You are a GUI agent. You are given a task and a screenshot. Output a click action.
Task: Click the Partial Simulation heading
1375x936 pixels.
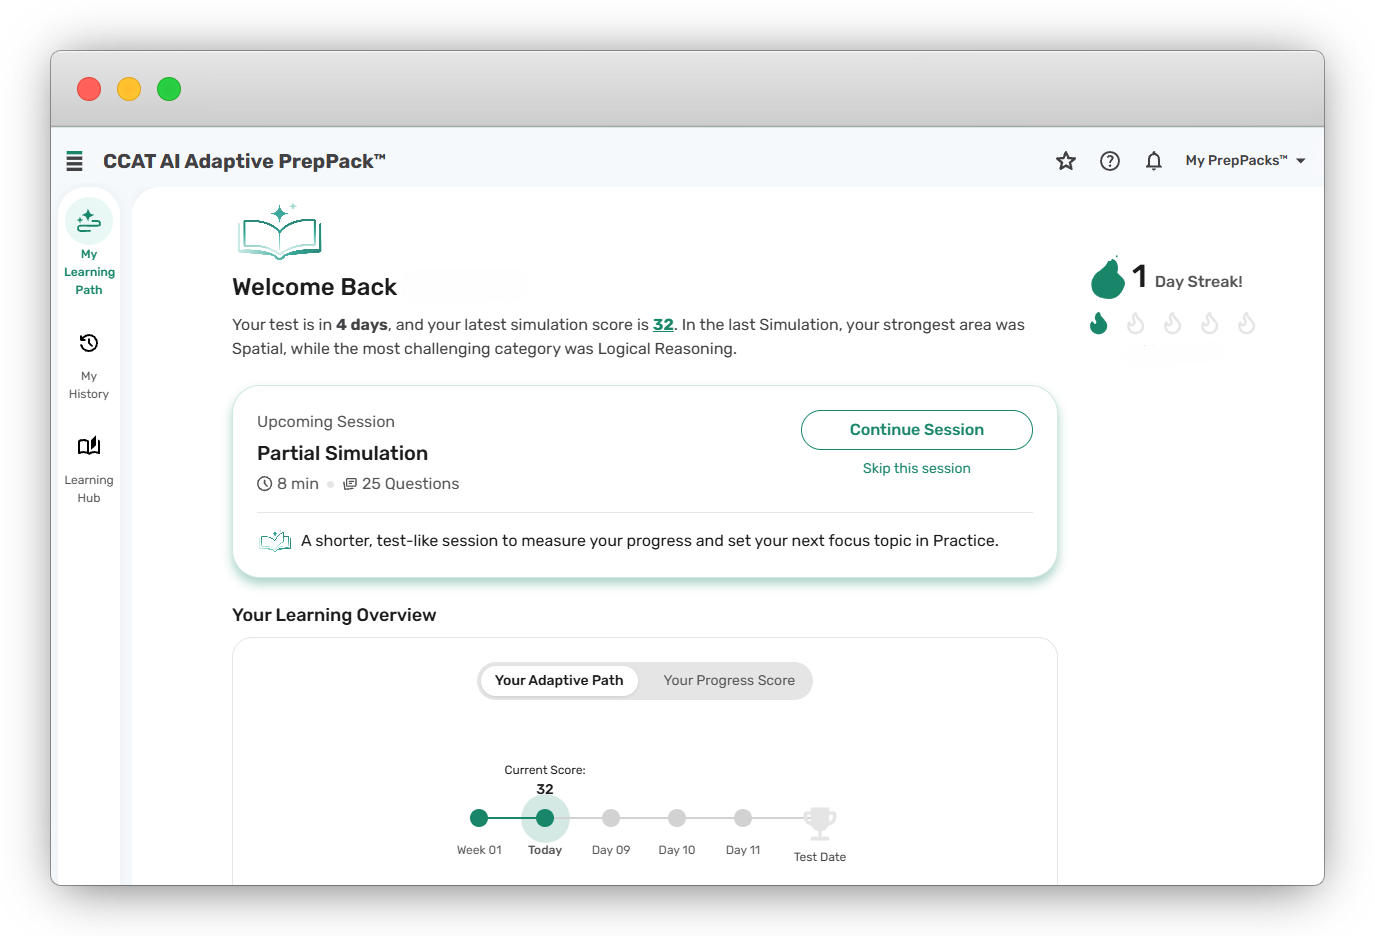(342, 454)
